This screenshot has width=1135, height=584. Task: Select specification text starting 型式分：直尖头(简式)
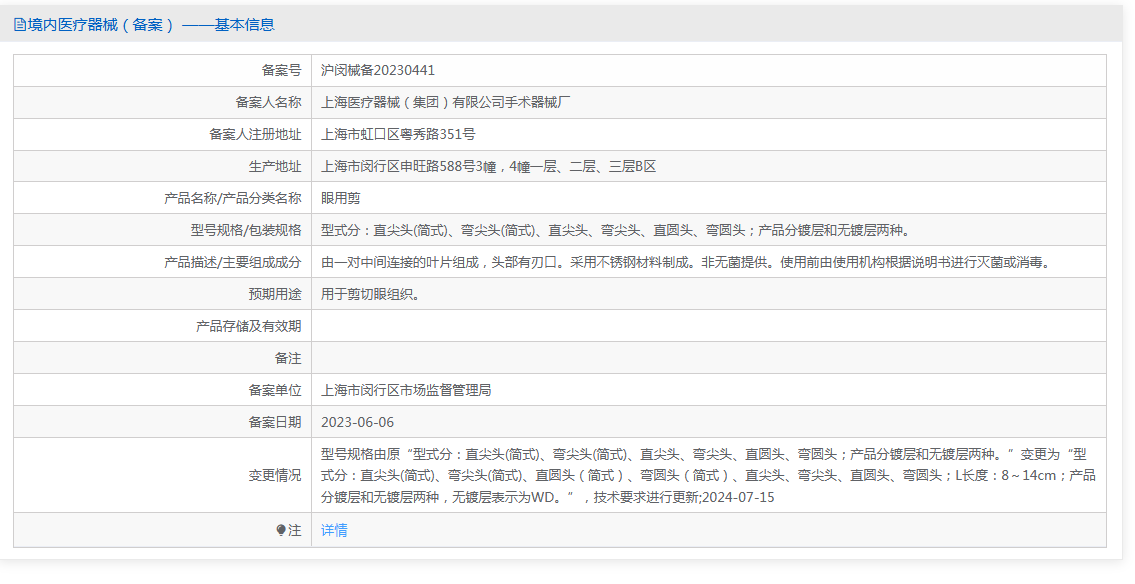point(616,230)
